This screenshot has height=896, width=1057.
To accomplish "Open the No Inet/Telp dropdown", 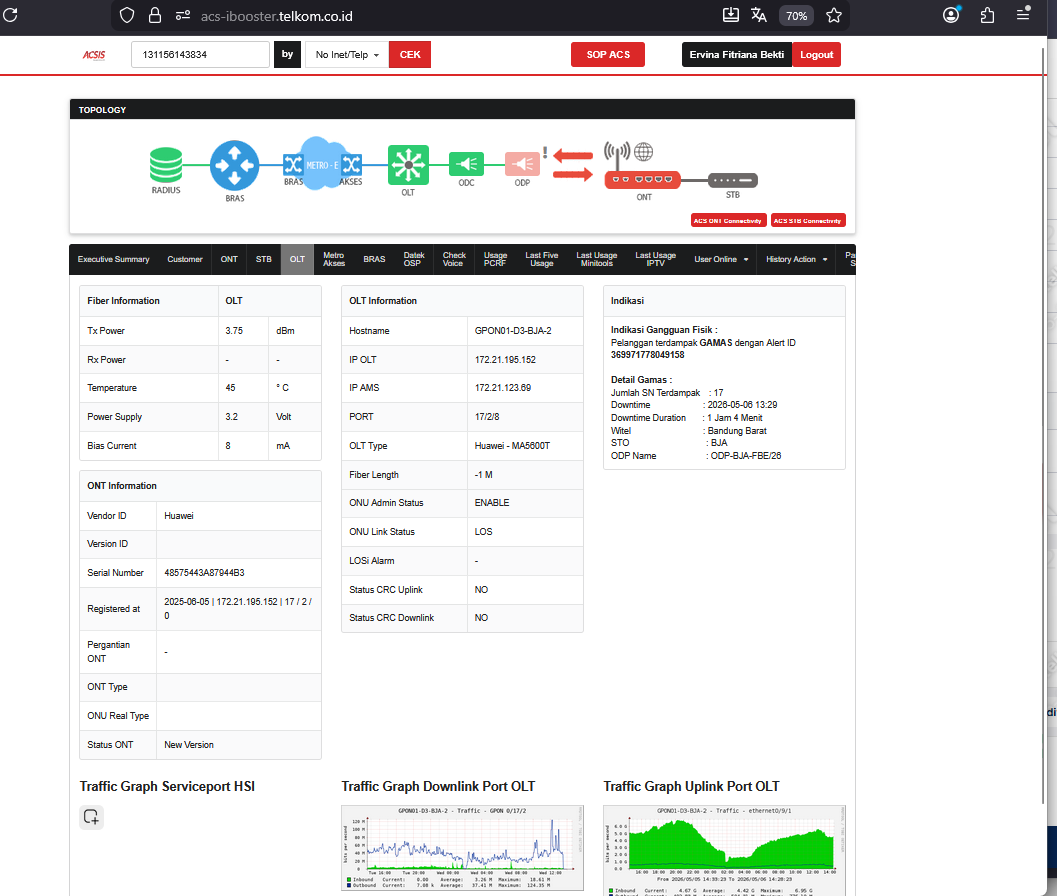I will (x=347, y=55).
